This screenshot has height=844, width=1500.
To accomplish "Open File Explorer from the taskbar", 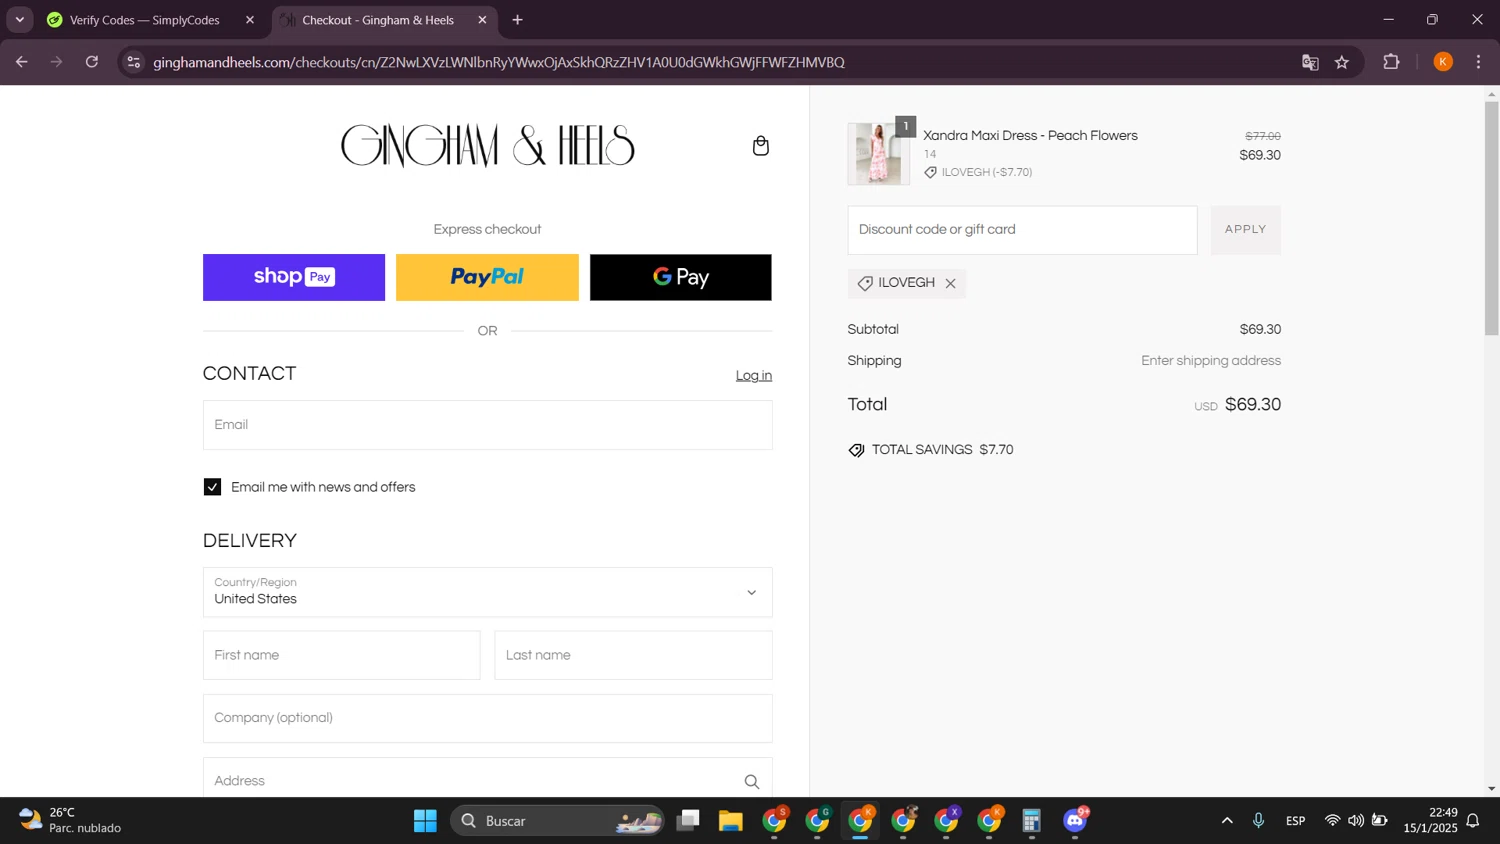I will tap(731, 821).
